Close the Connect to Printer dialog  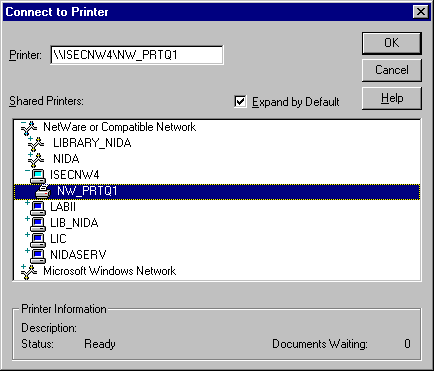[421, 12]
